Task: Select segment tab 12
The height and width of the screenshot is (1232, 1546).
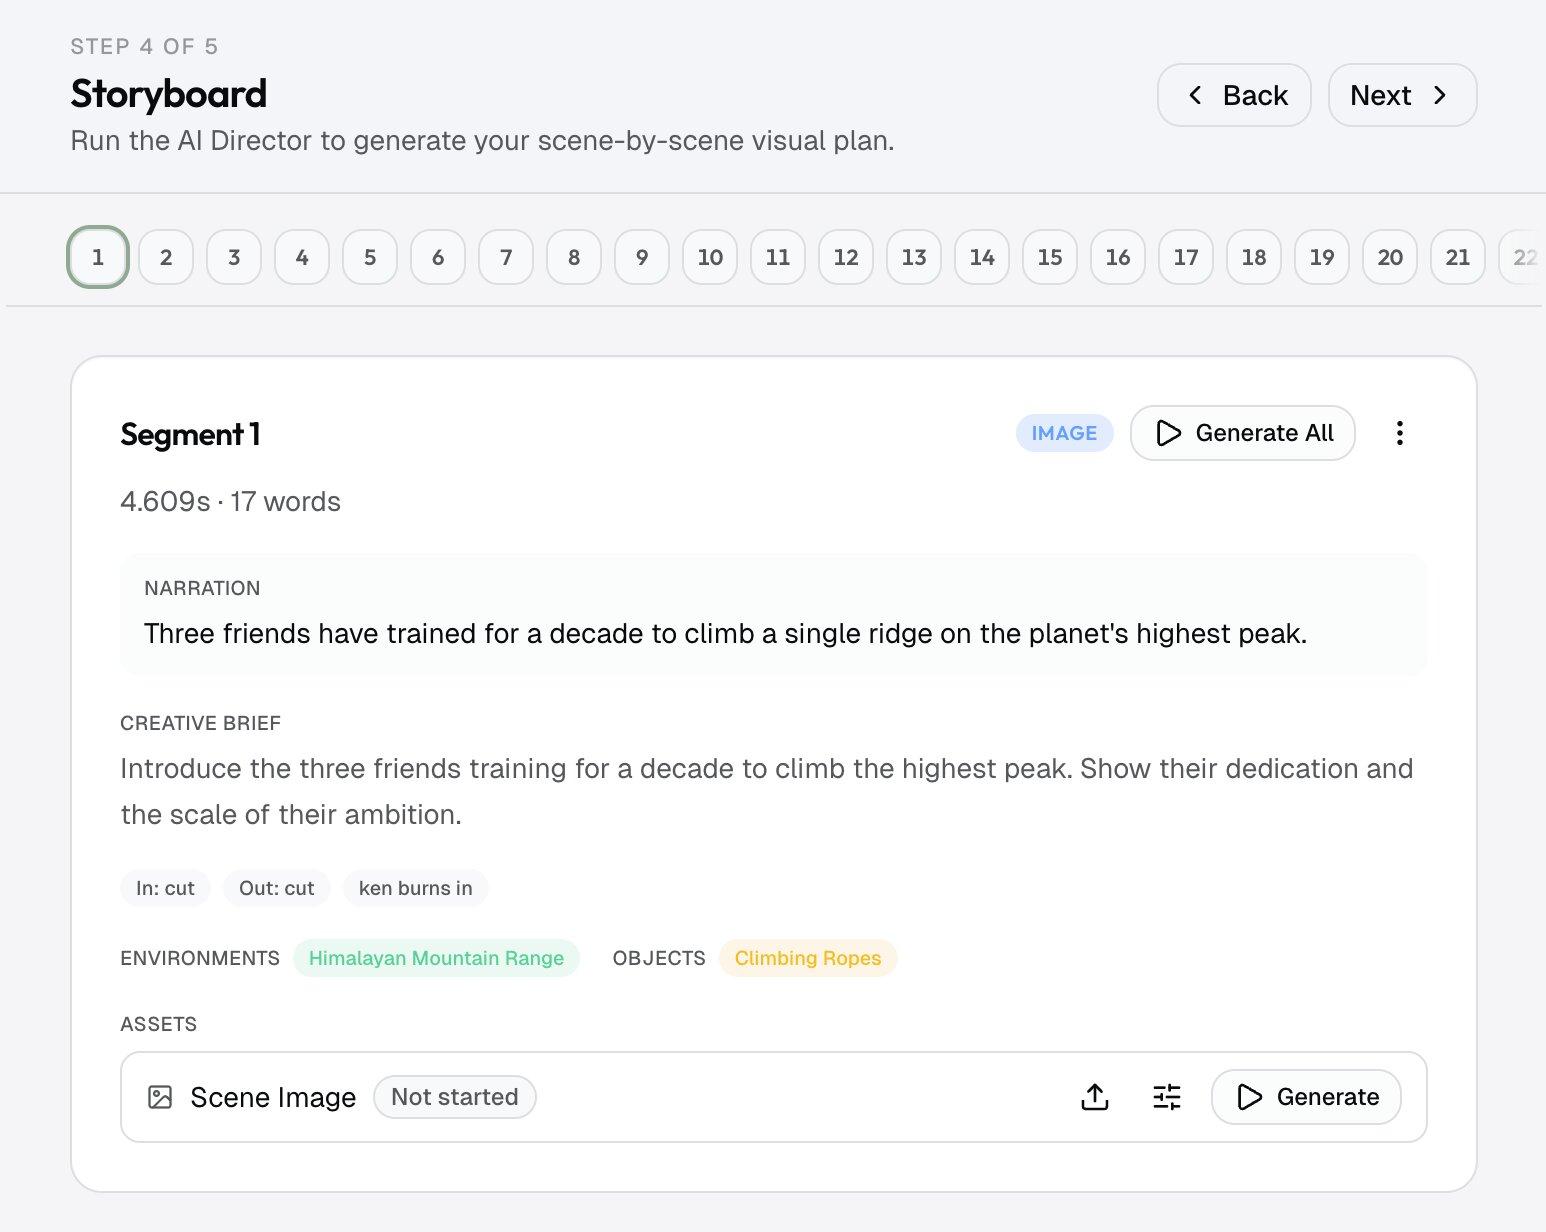Action: coord(846,257)
